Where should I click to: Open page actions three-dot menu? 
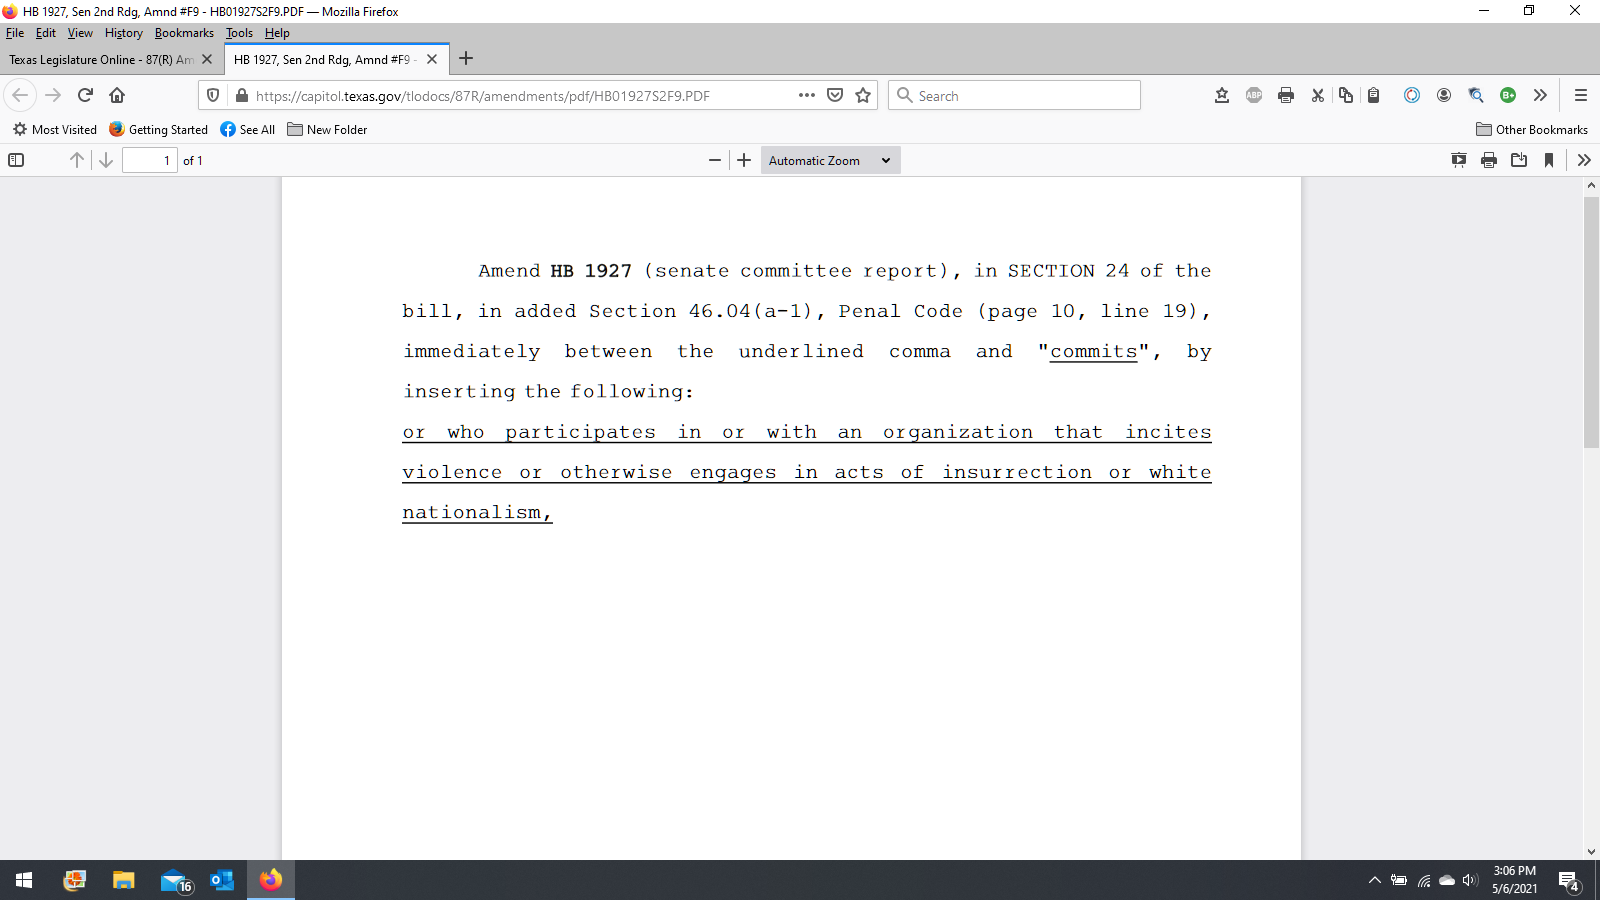coord(807,95)
